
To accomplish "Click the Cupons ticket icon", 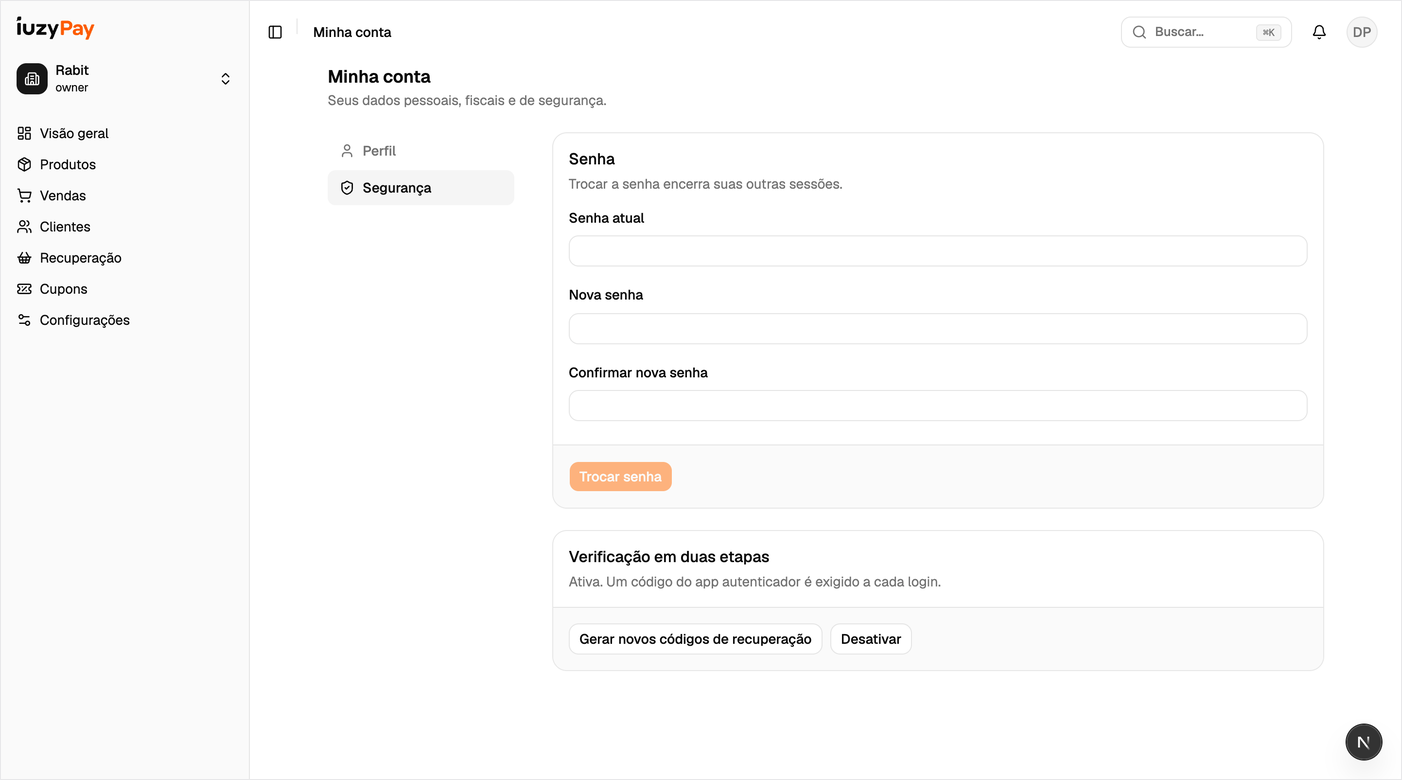I will click(24, 289).
